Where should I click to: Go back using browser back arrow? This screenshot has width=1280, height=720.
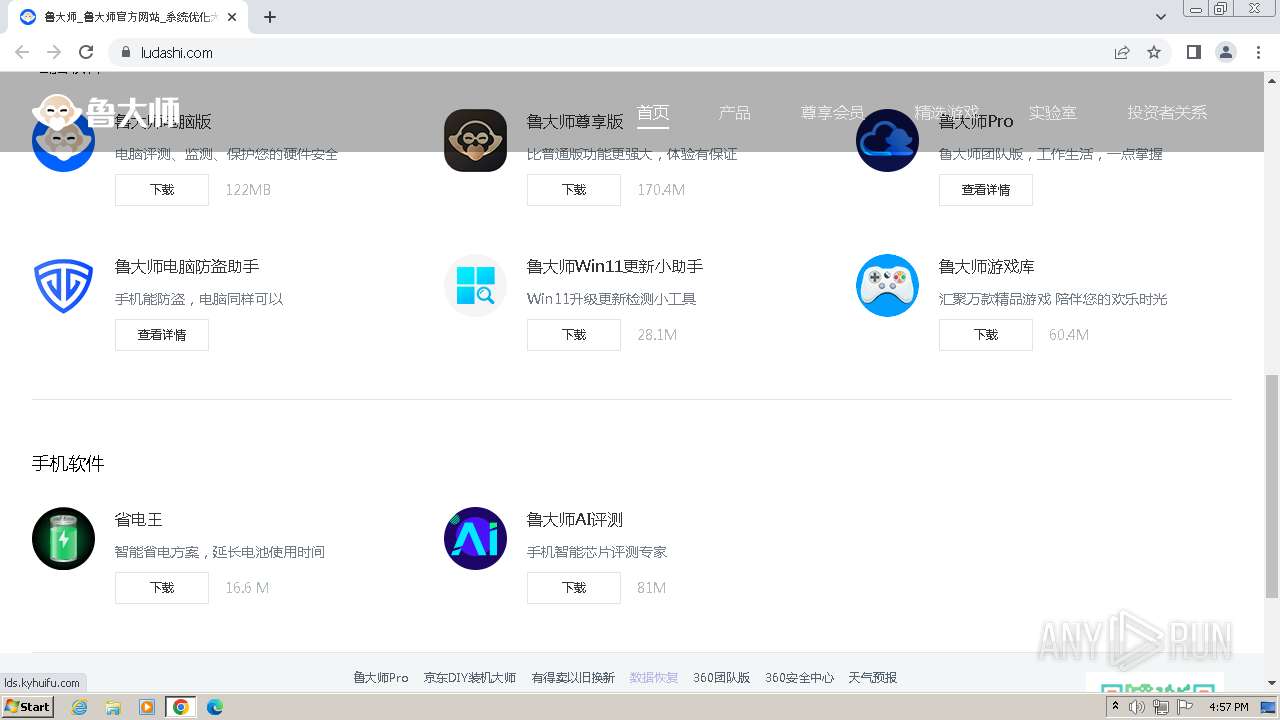[22, 52]
